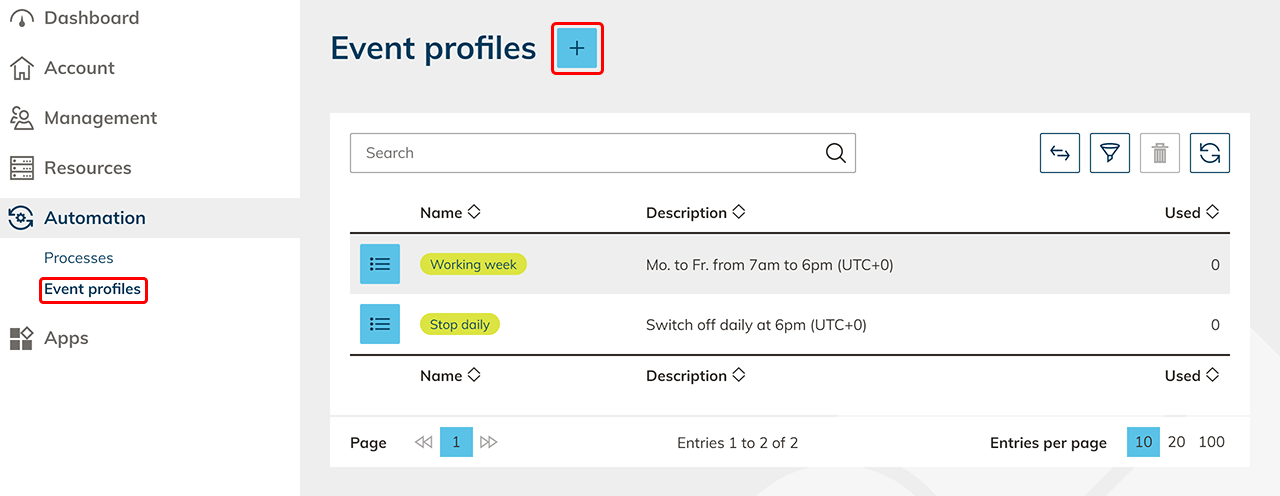Expand the Management menu section

[x=100, y=118]
